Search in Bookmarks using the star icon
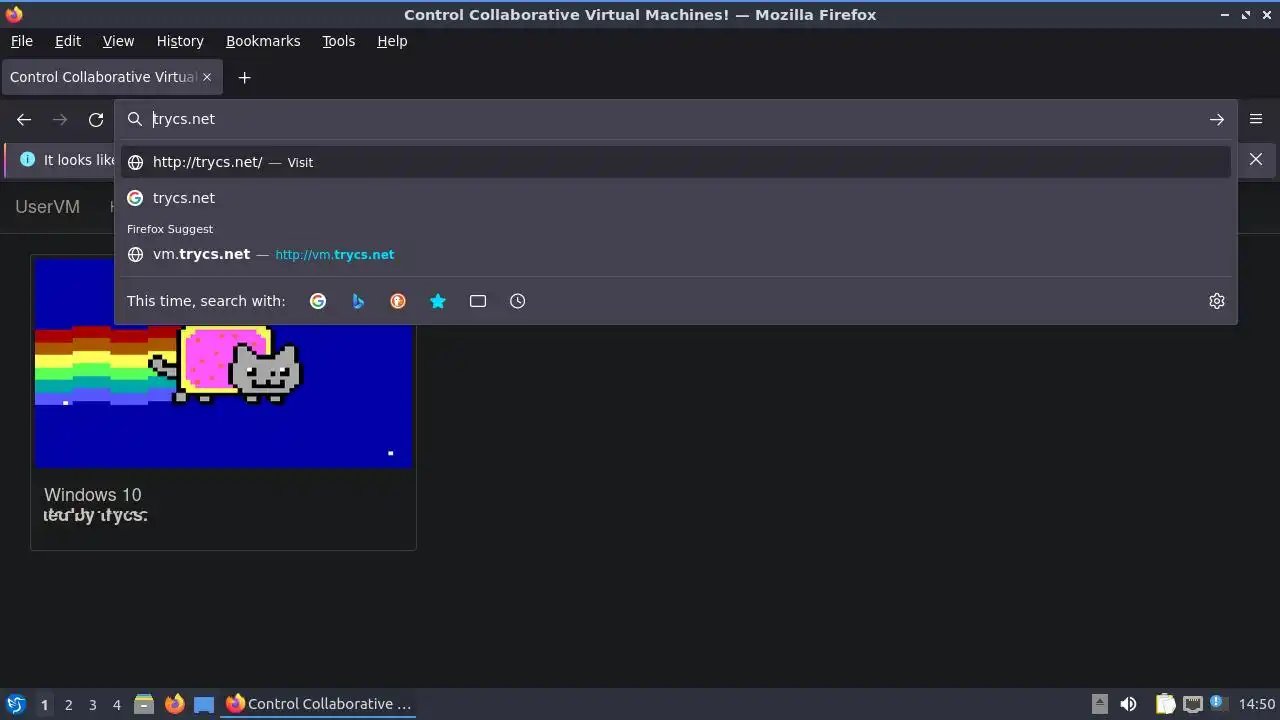Image resolution: width=1280 pixels, height=720 pixels. (438, 301)
